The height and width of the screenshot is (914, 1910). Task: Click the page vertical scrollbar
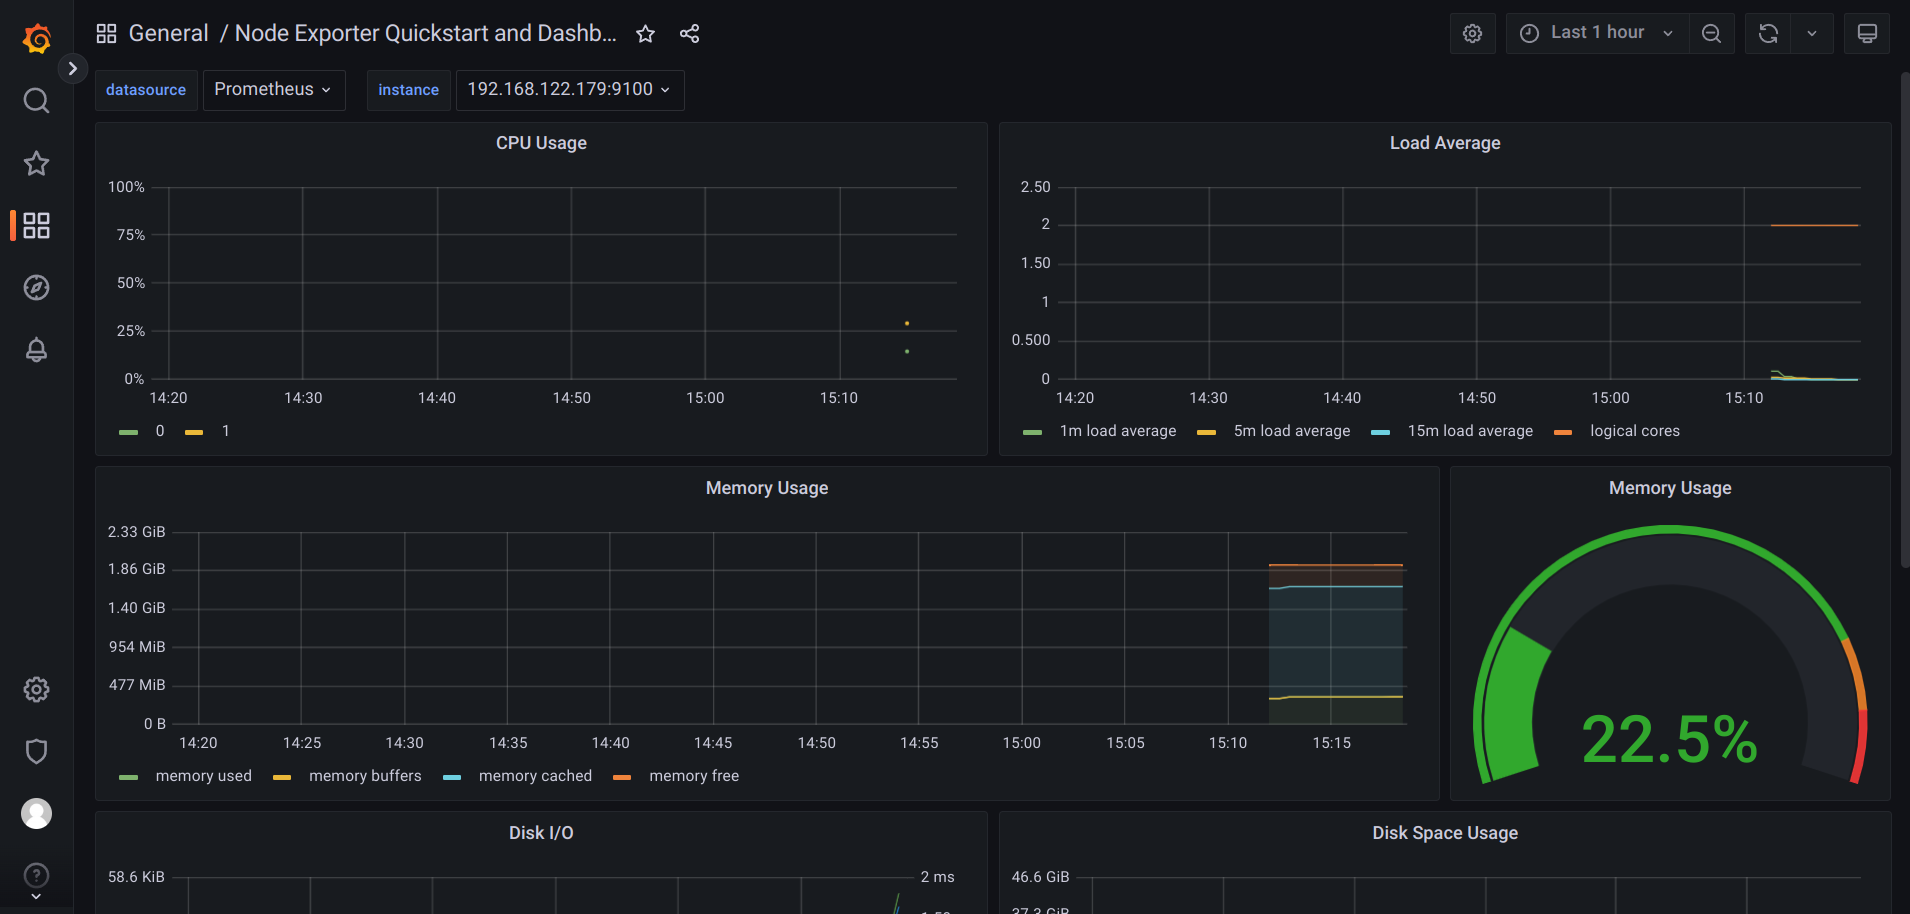tap(1904, 320)
